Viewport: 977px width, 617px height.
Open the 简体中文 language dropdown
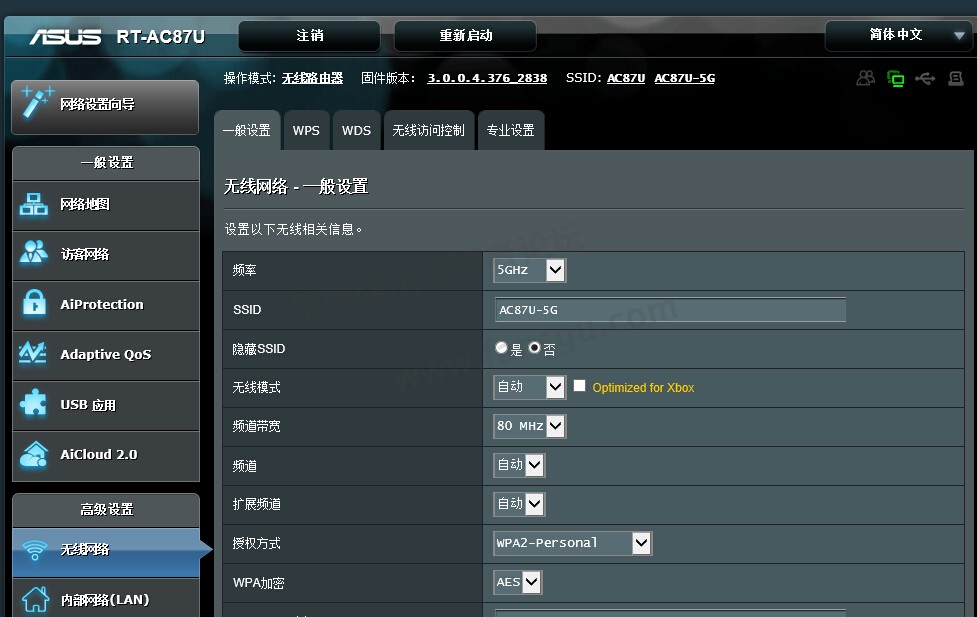point(897,36)
